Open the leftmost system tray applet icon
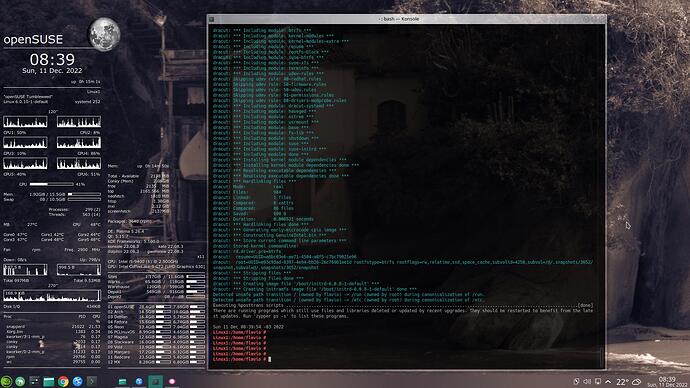The height and width of the screenshot is (388, 690). 576,381
